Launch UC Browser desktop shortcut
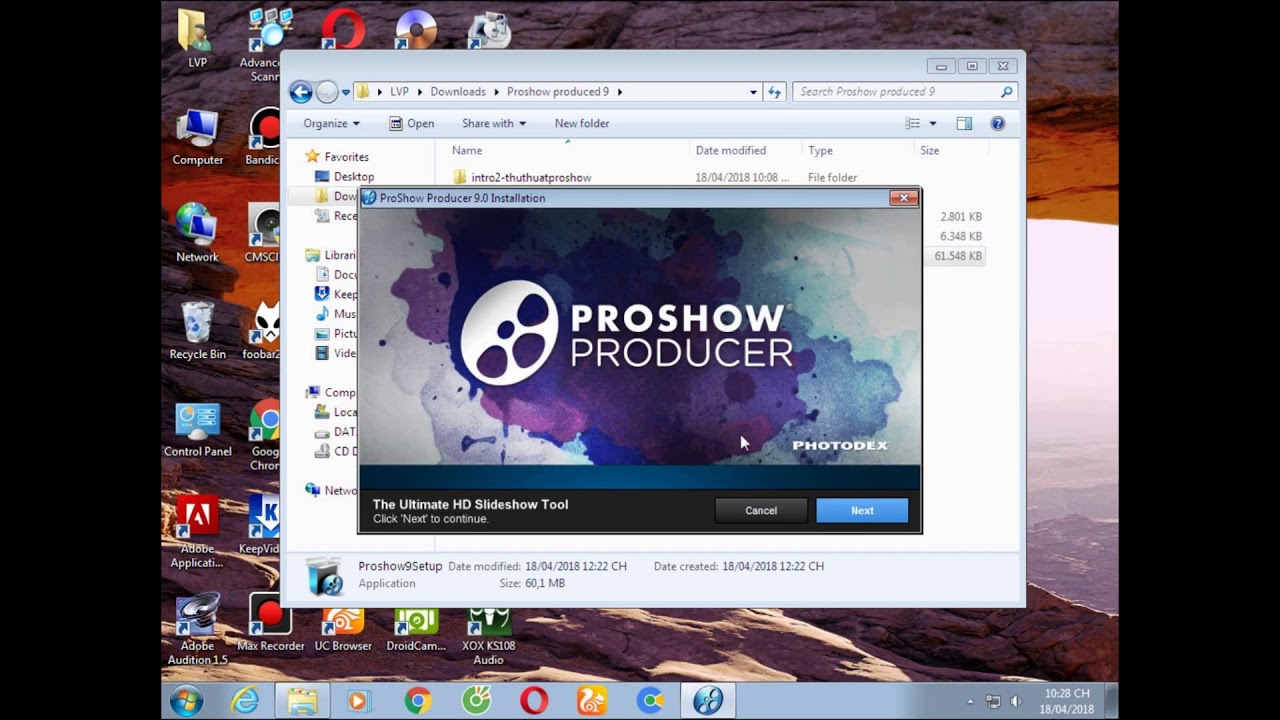This screenshot has width=1280, height=720. pyautogui.click(x=343, y=630)
